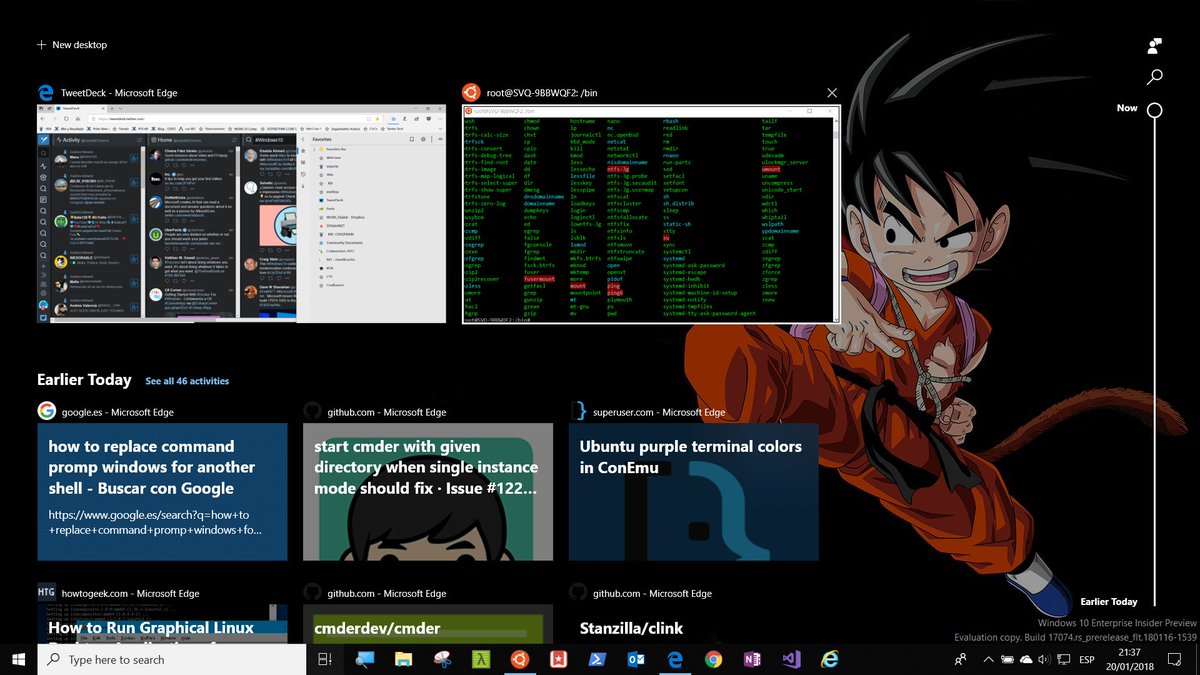1200x675 pixels.
Task: Open the Stanzilla/clink GitHub activity card
Action: pos(694,623)
